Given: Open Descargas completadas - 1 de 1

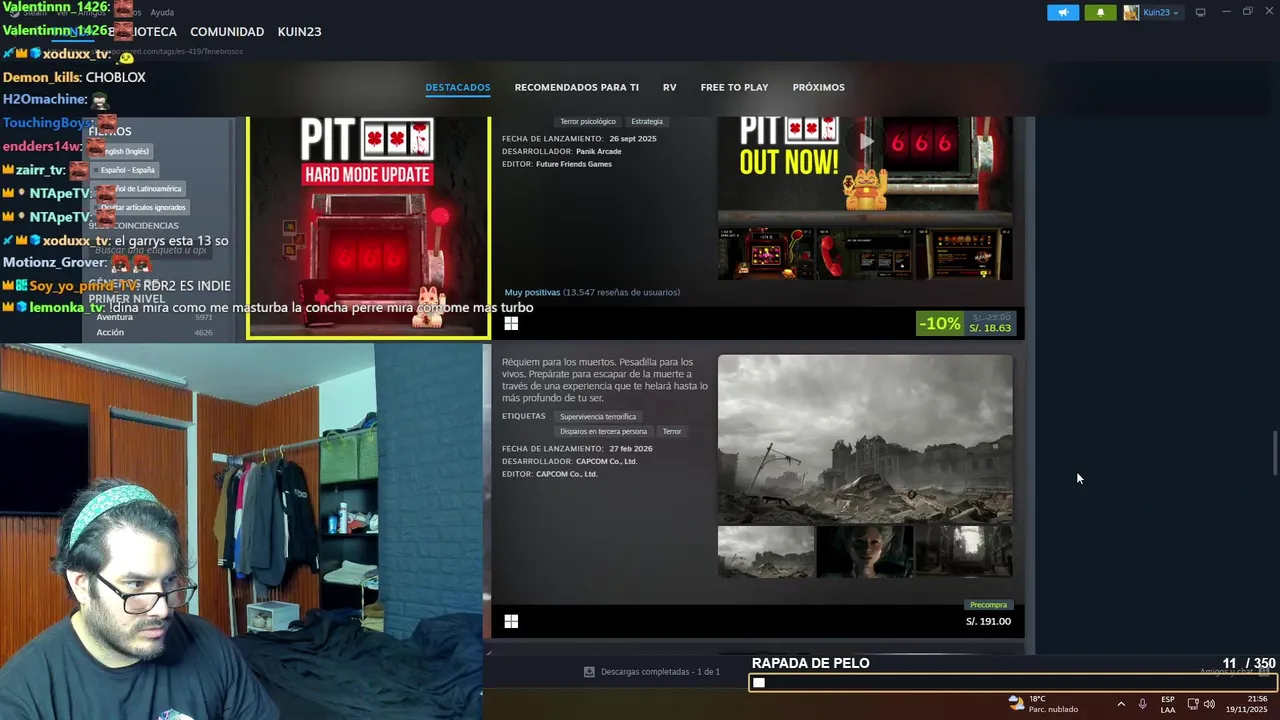Looking at the screenshot, I should [x=660, y=672].
